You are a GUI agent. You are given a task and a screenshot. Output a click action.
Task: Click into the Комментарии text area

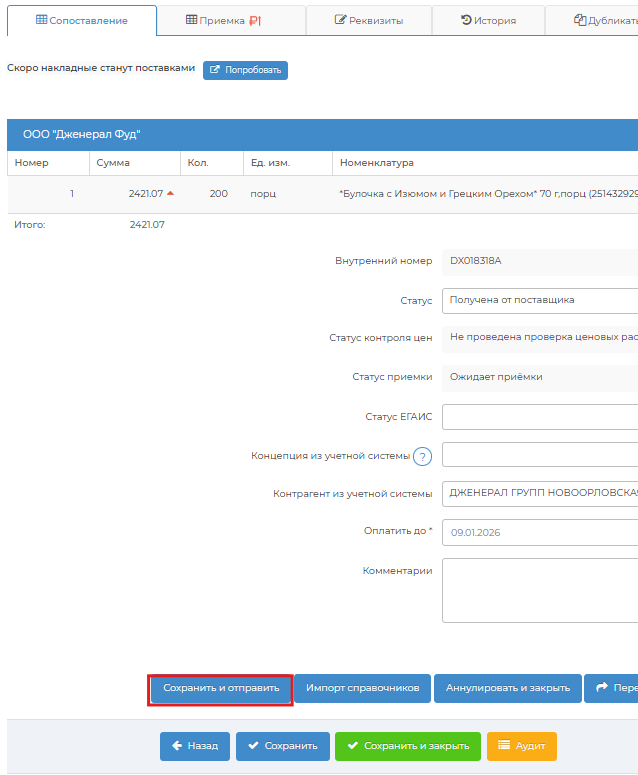539,590
